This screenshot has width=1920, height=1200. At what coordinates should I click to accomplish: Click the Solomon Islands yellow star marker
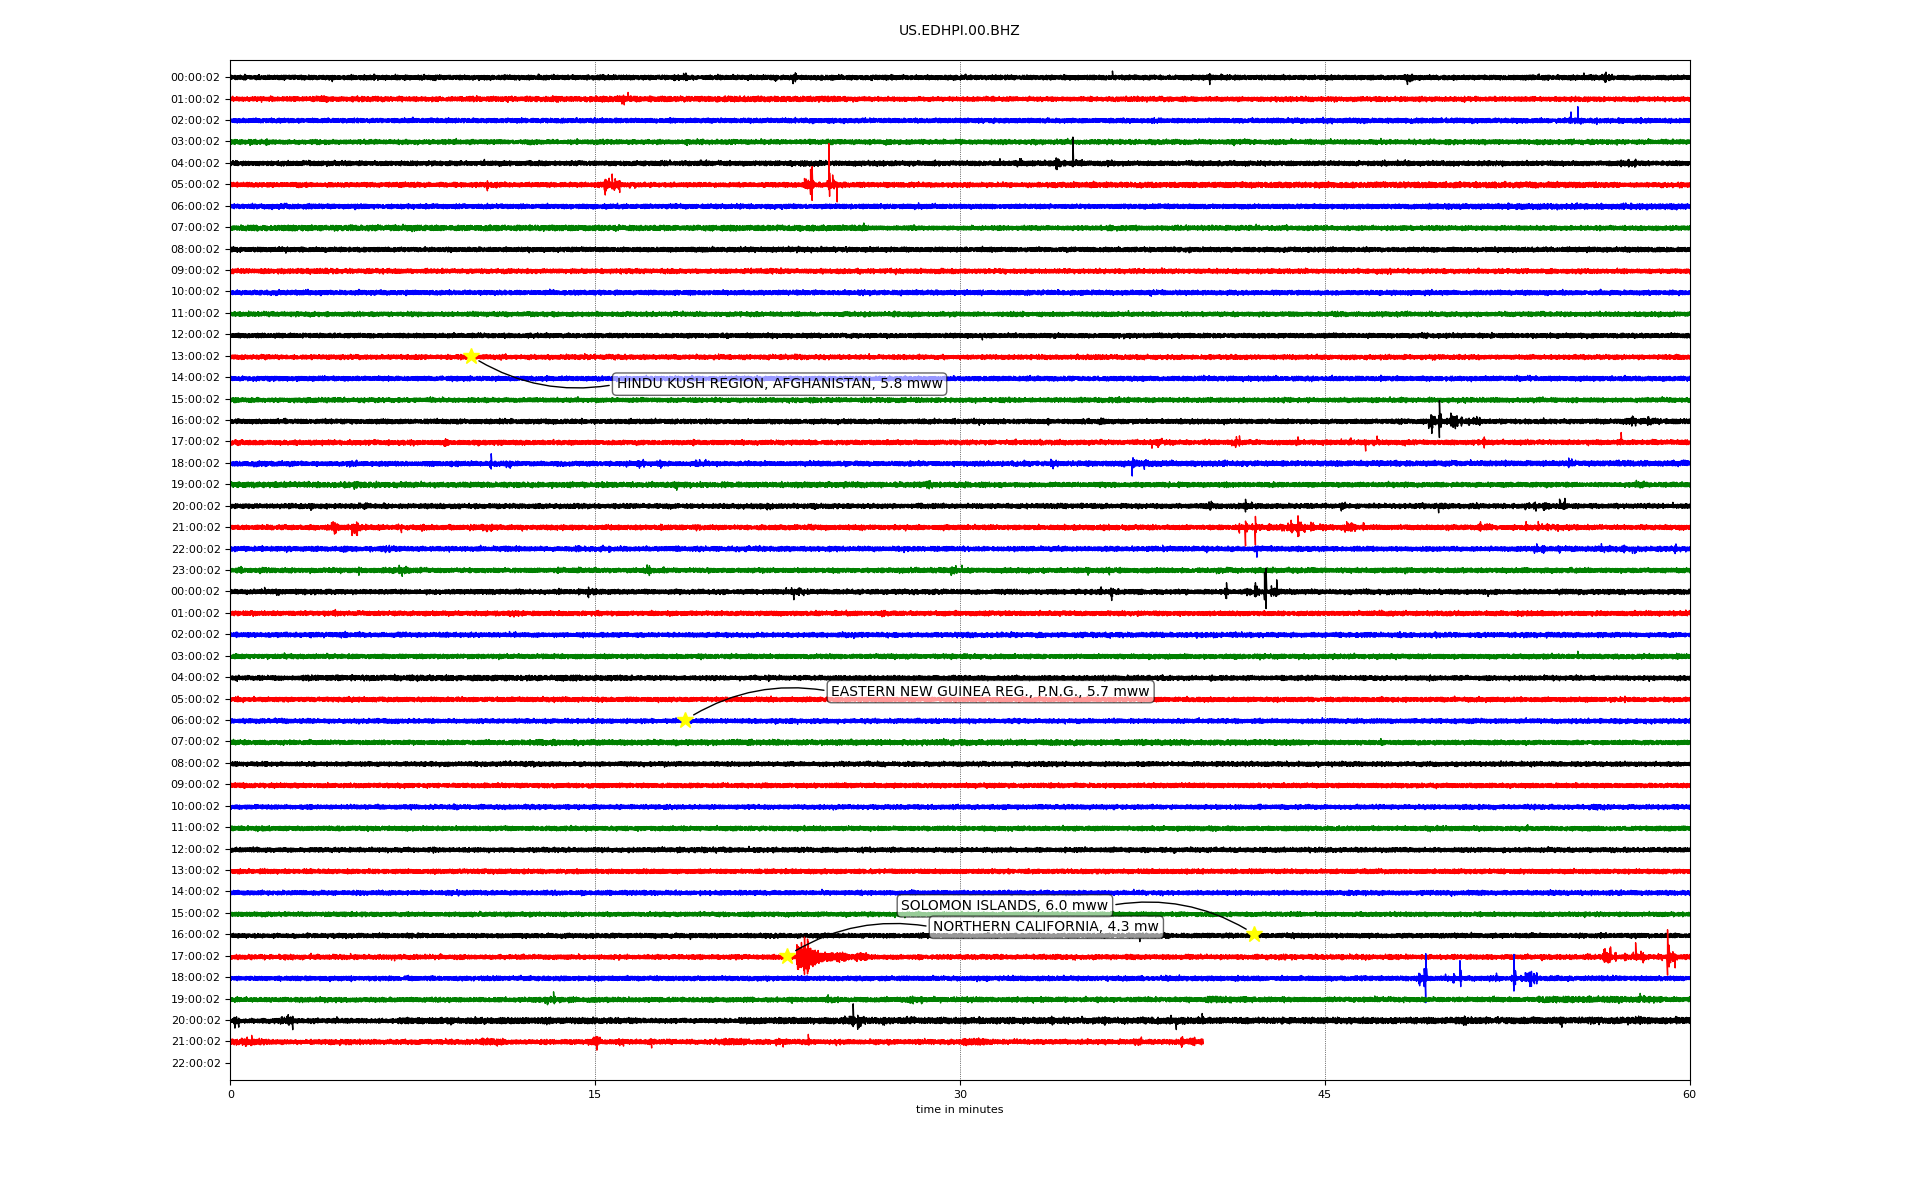[1254, 934]
